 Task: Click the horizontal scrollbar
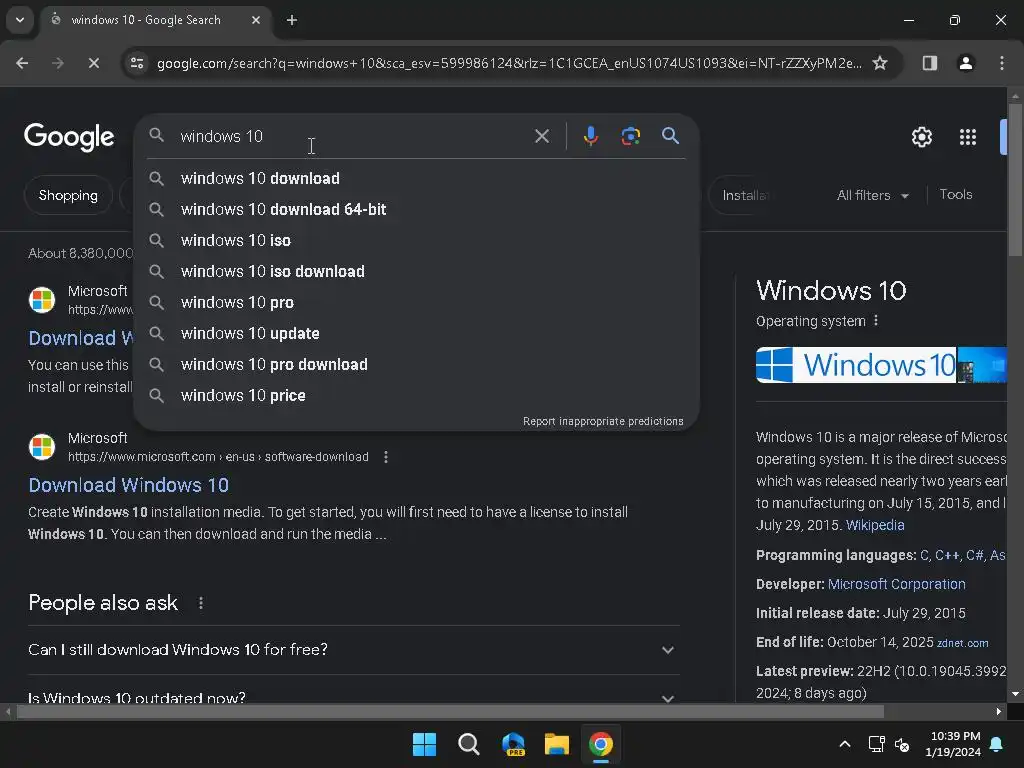(x=449, y=711)
